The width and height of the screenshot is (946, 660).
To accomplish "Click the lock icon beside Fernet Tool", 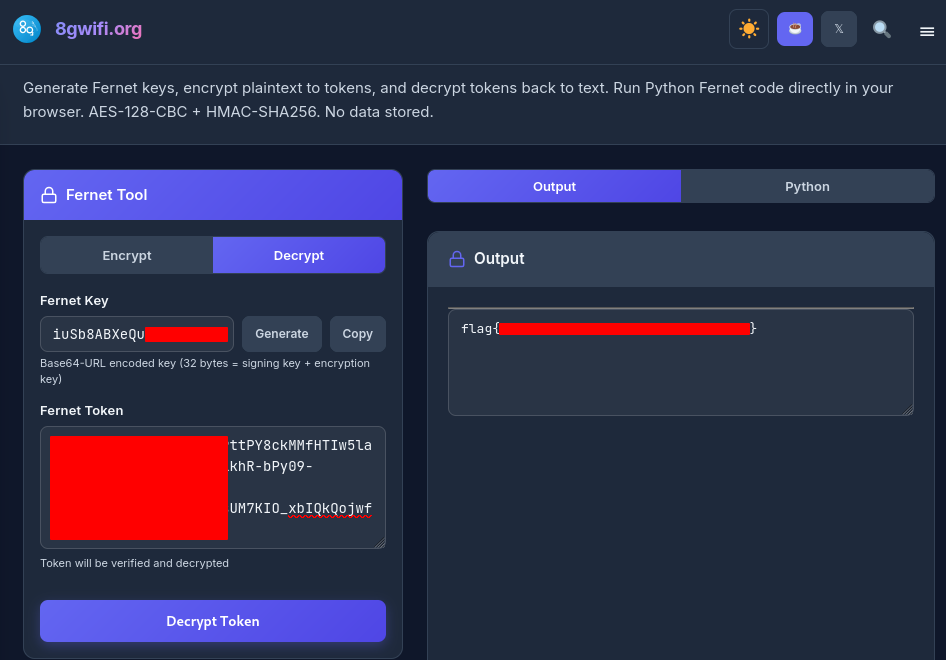I will 49,195.
